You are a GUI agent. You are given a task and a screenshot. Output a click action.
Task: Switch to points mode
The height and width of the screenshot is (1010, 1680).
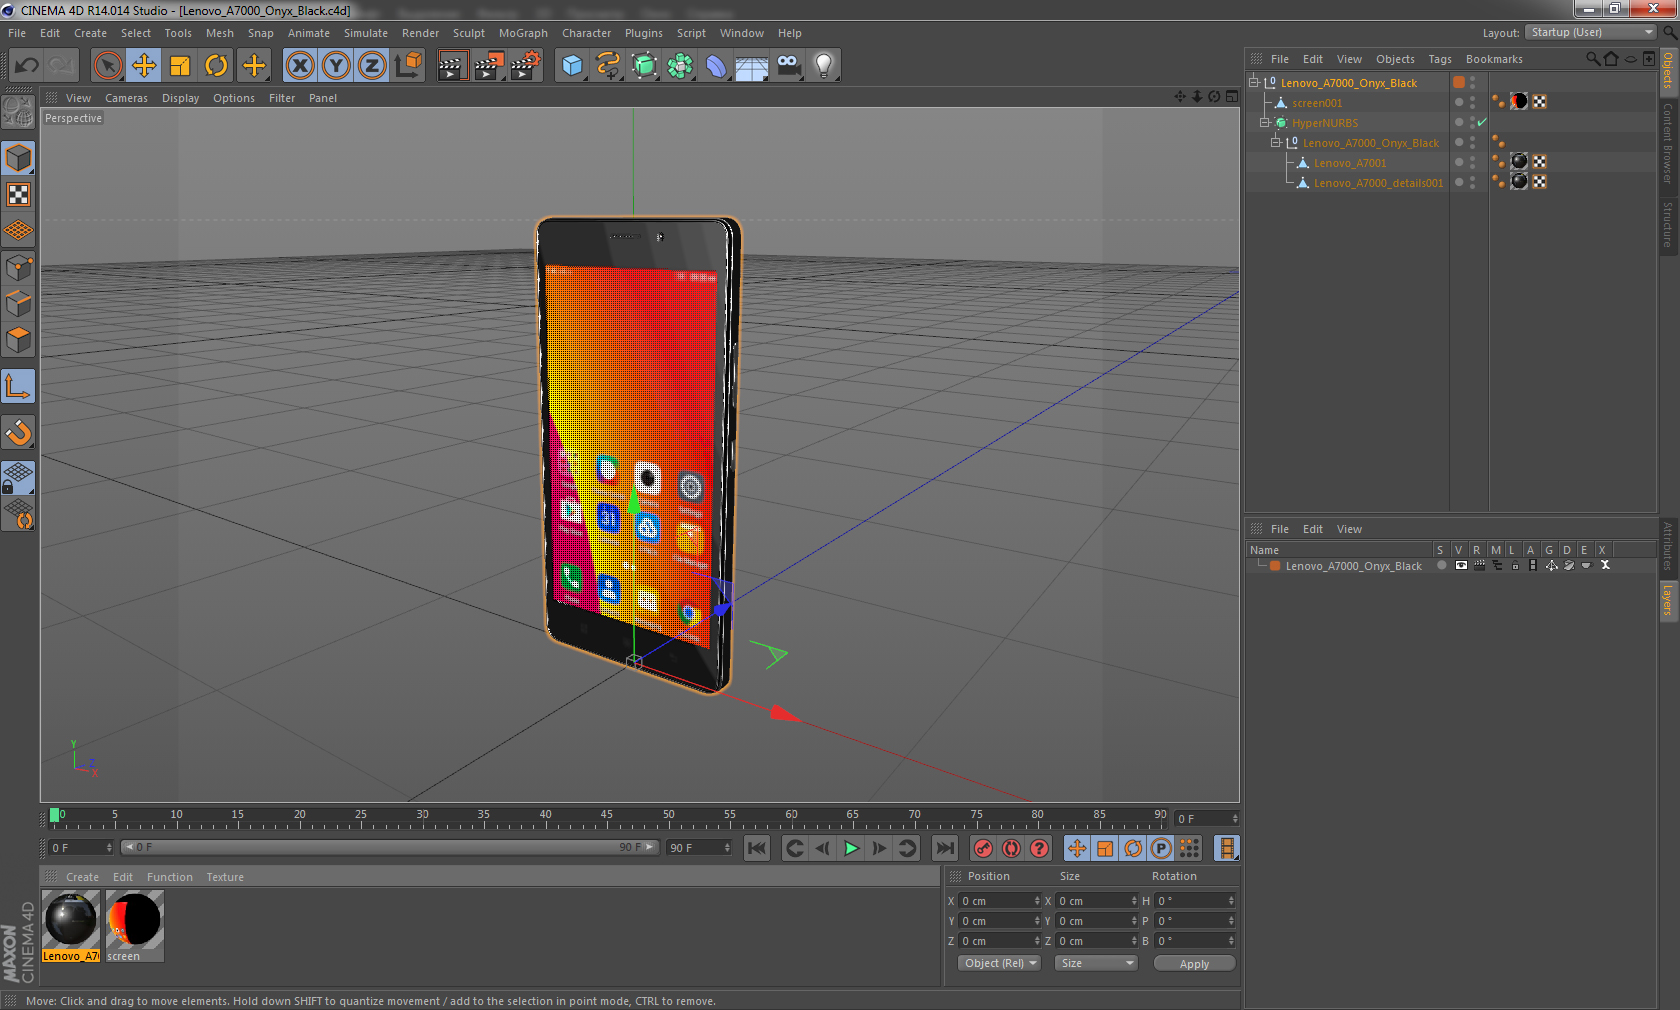(x=18, y=268)
